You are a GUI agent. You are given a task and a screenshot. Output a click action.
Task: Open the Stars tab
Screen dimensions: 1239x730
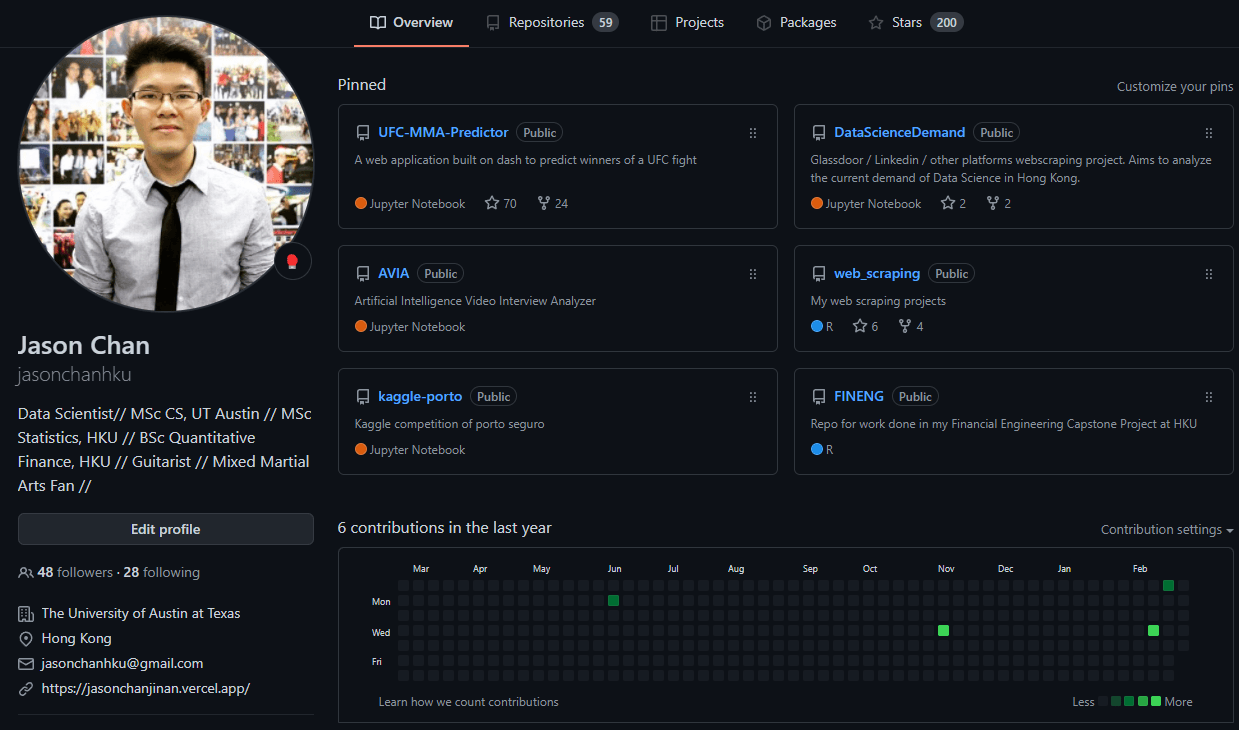tap(915, 22)
